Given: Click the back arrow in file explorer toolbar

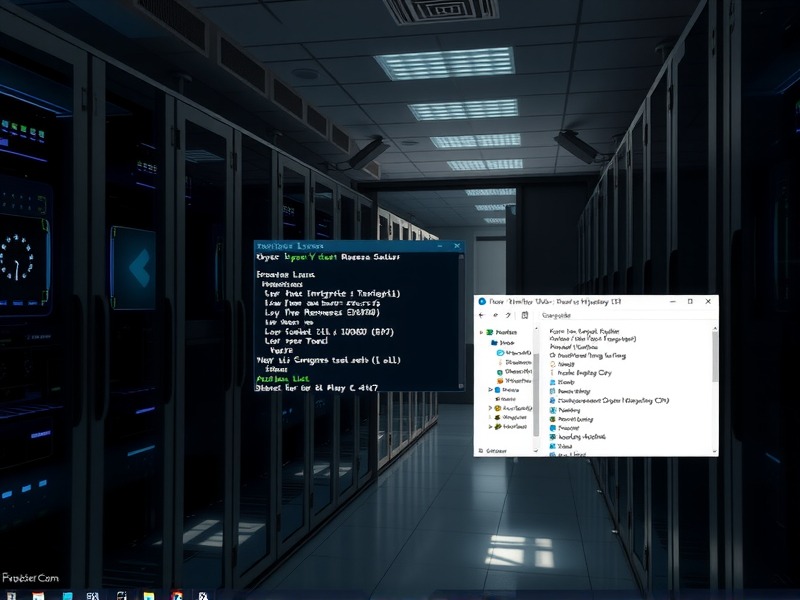Looking at the screenshot, I should point(483,315).
